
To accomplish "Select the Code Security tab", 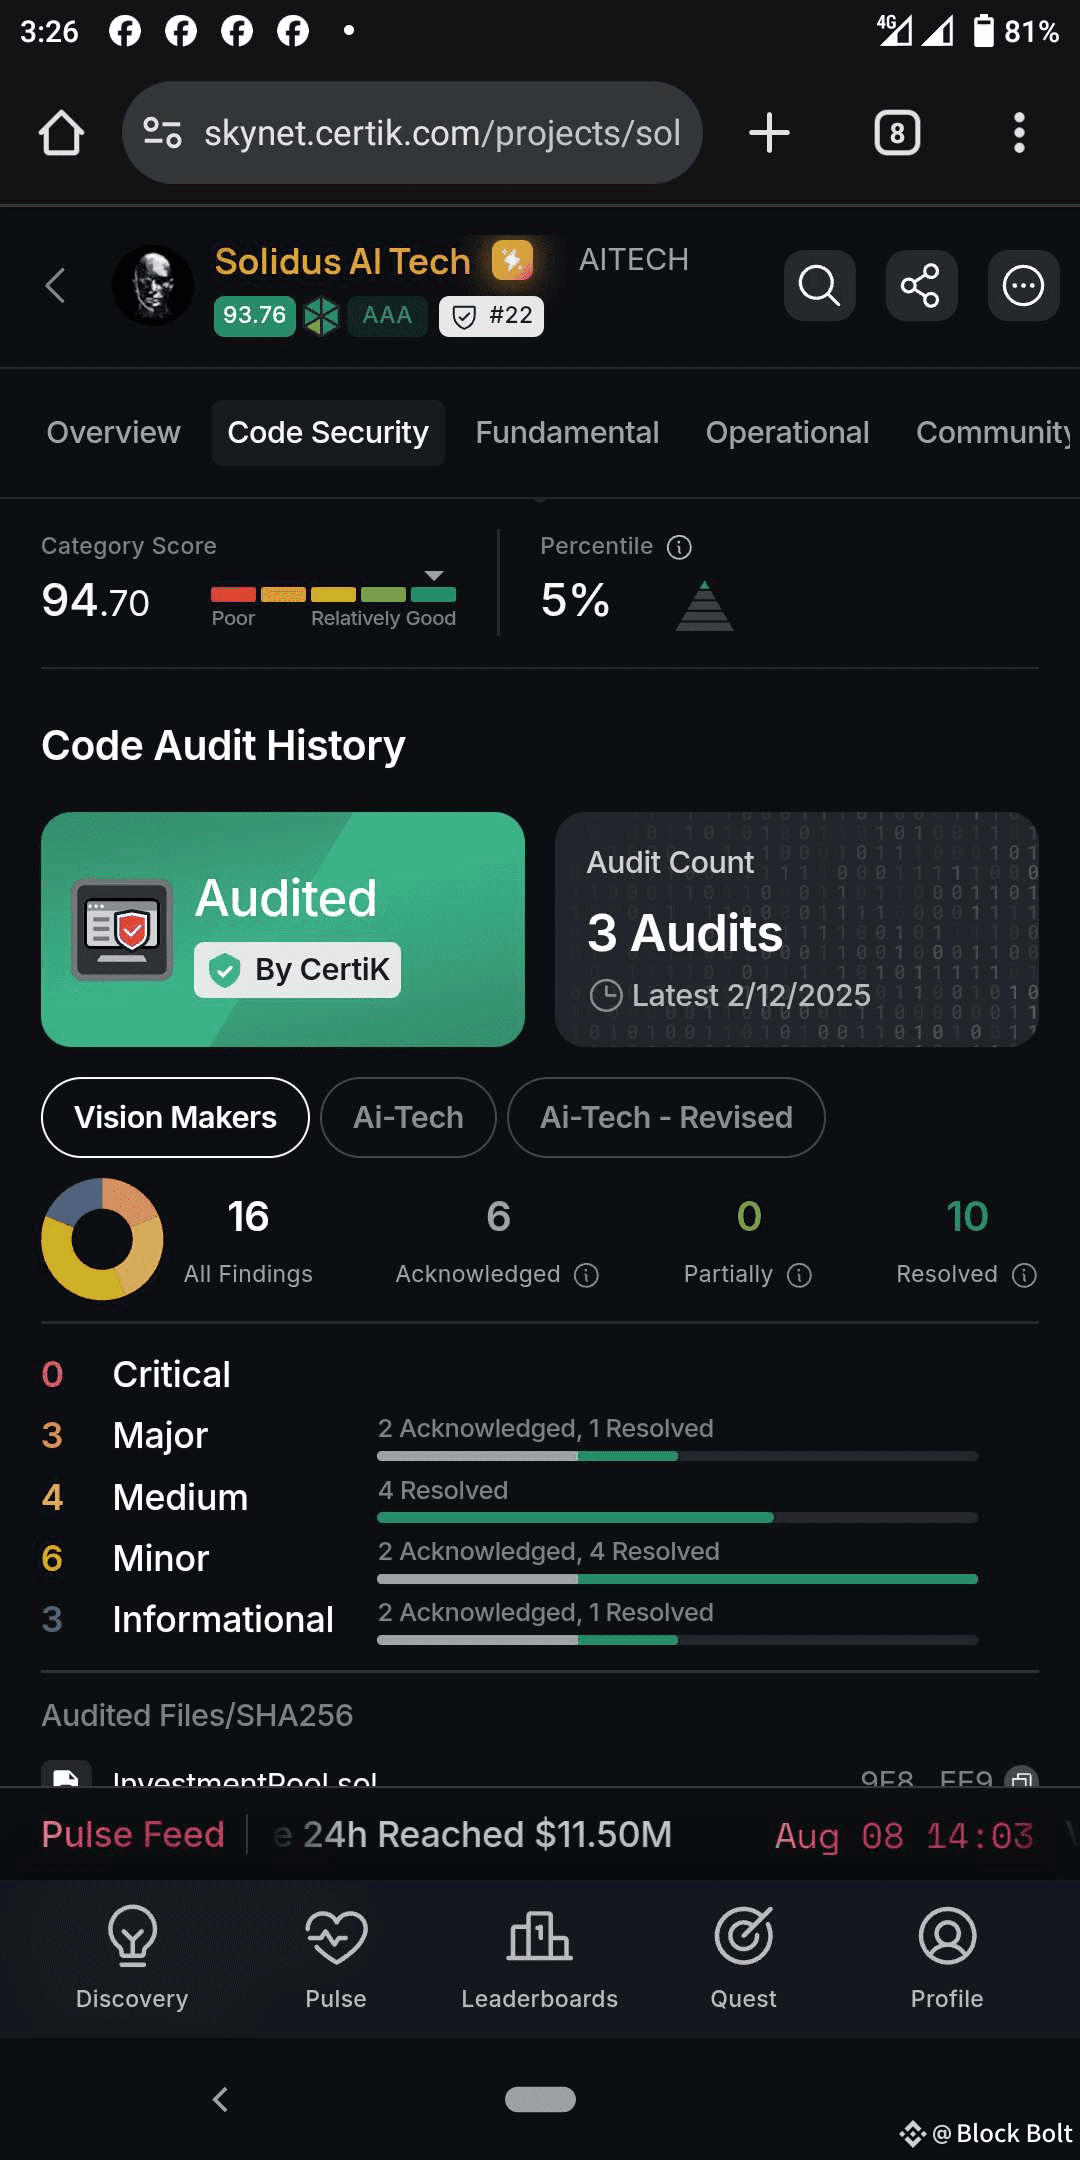I will 328,432.
